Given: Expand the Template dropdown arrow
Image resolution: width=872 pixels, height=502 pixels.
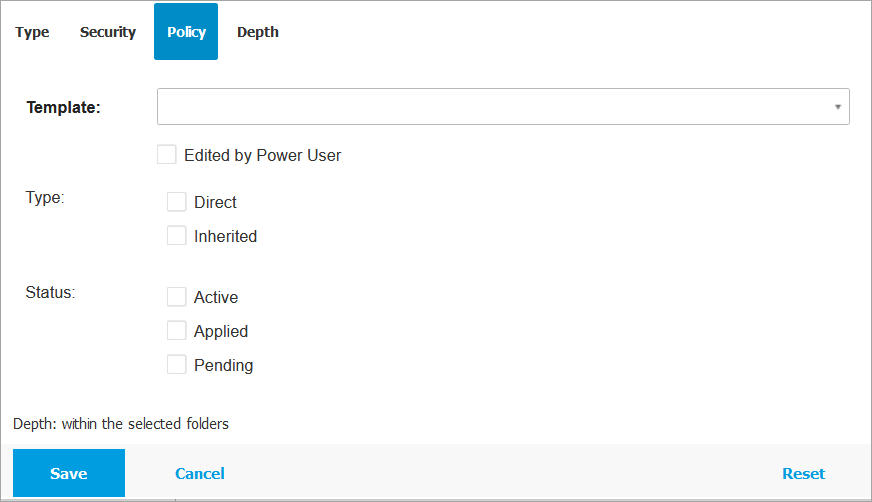Looking at the screenshot, I should 837,107.
